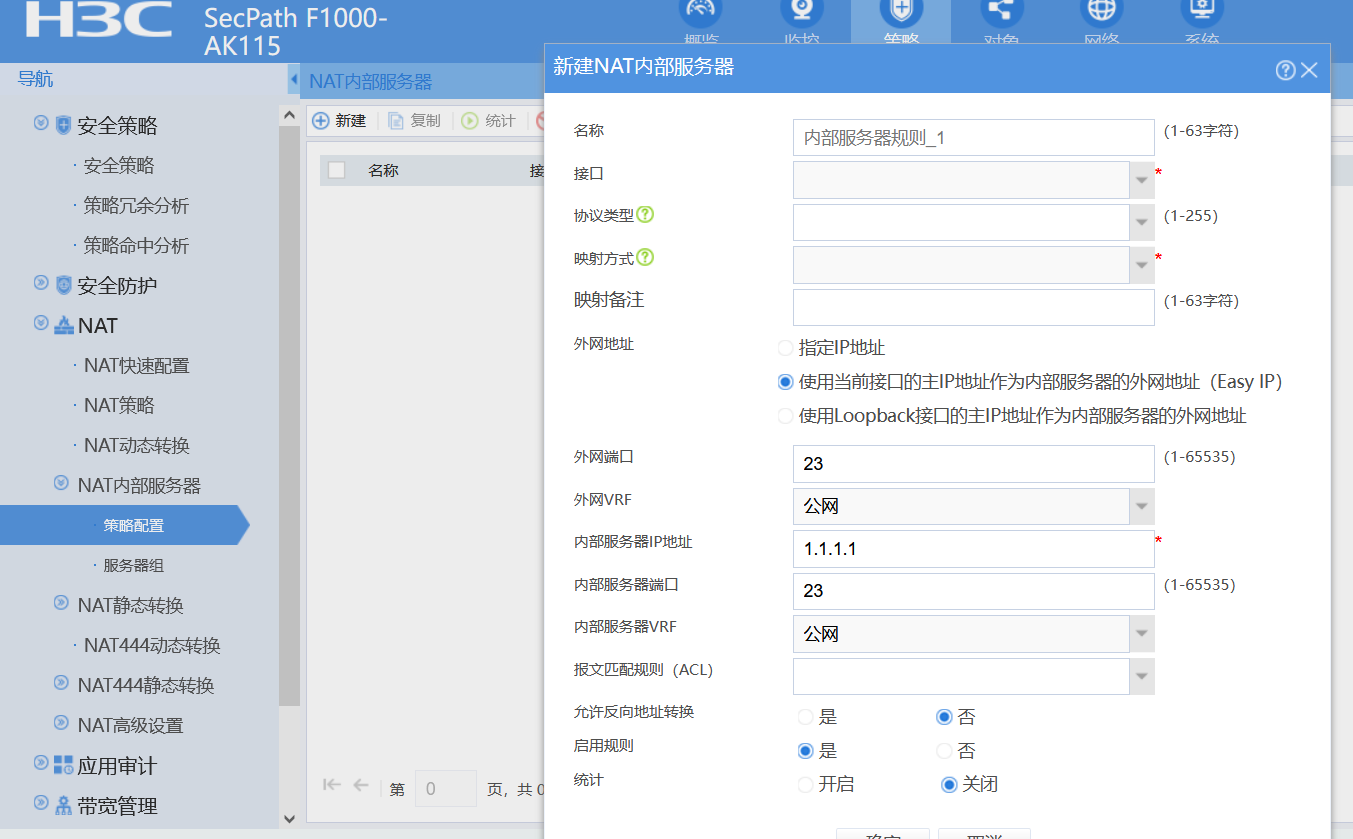Set 统计 to 关闭
Image resolution: width=1353 pixels, height=839 pixels.
click(949, 785)
